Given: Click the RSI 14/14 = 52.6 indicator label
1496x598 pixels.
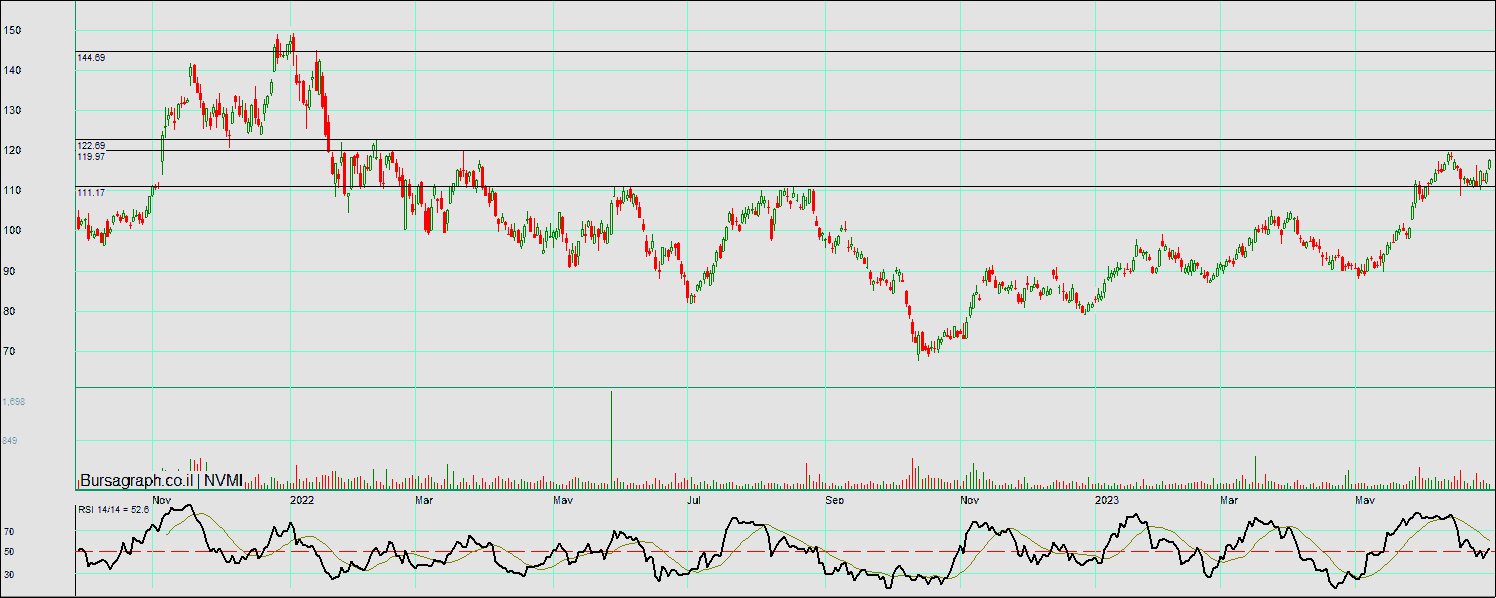Looking at the screenshot, I should 113,509.
